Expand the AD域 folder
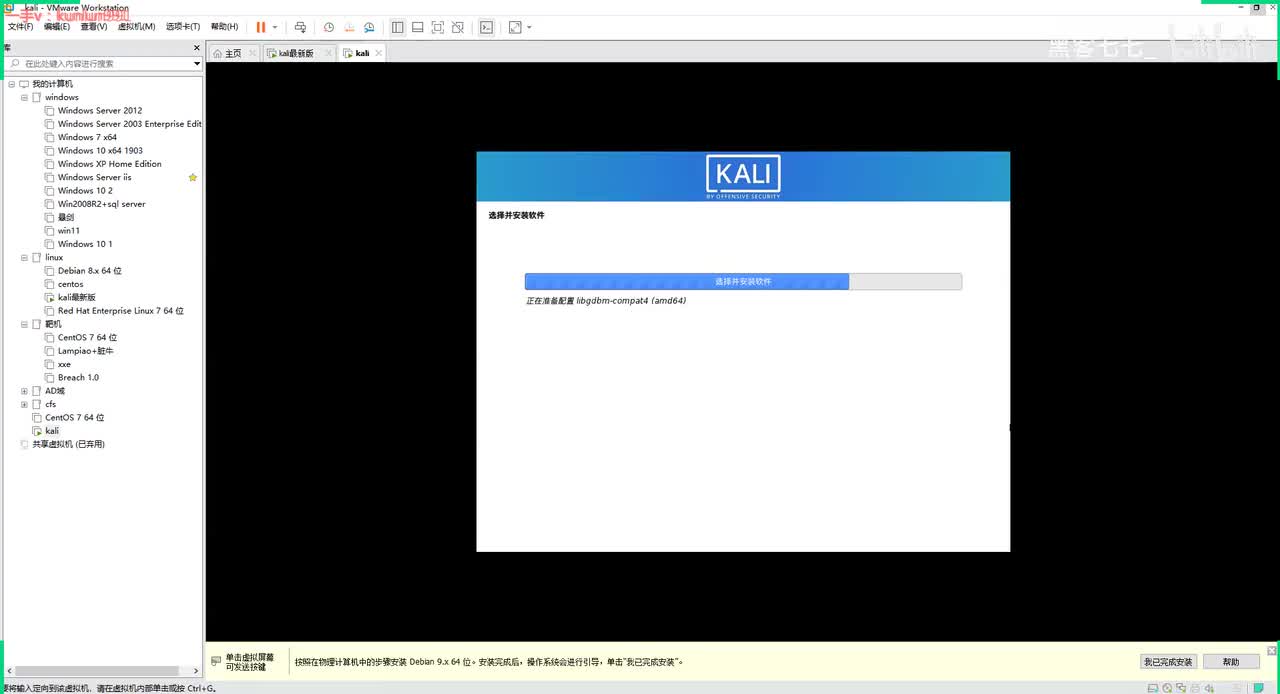Viewport: 1280px width, 694px height. 24,391
